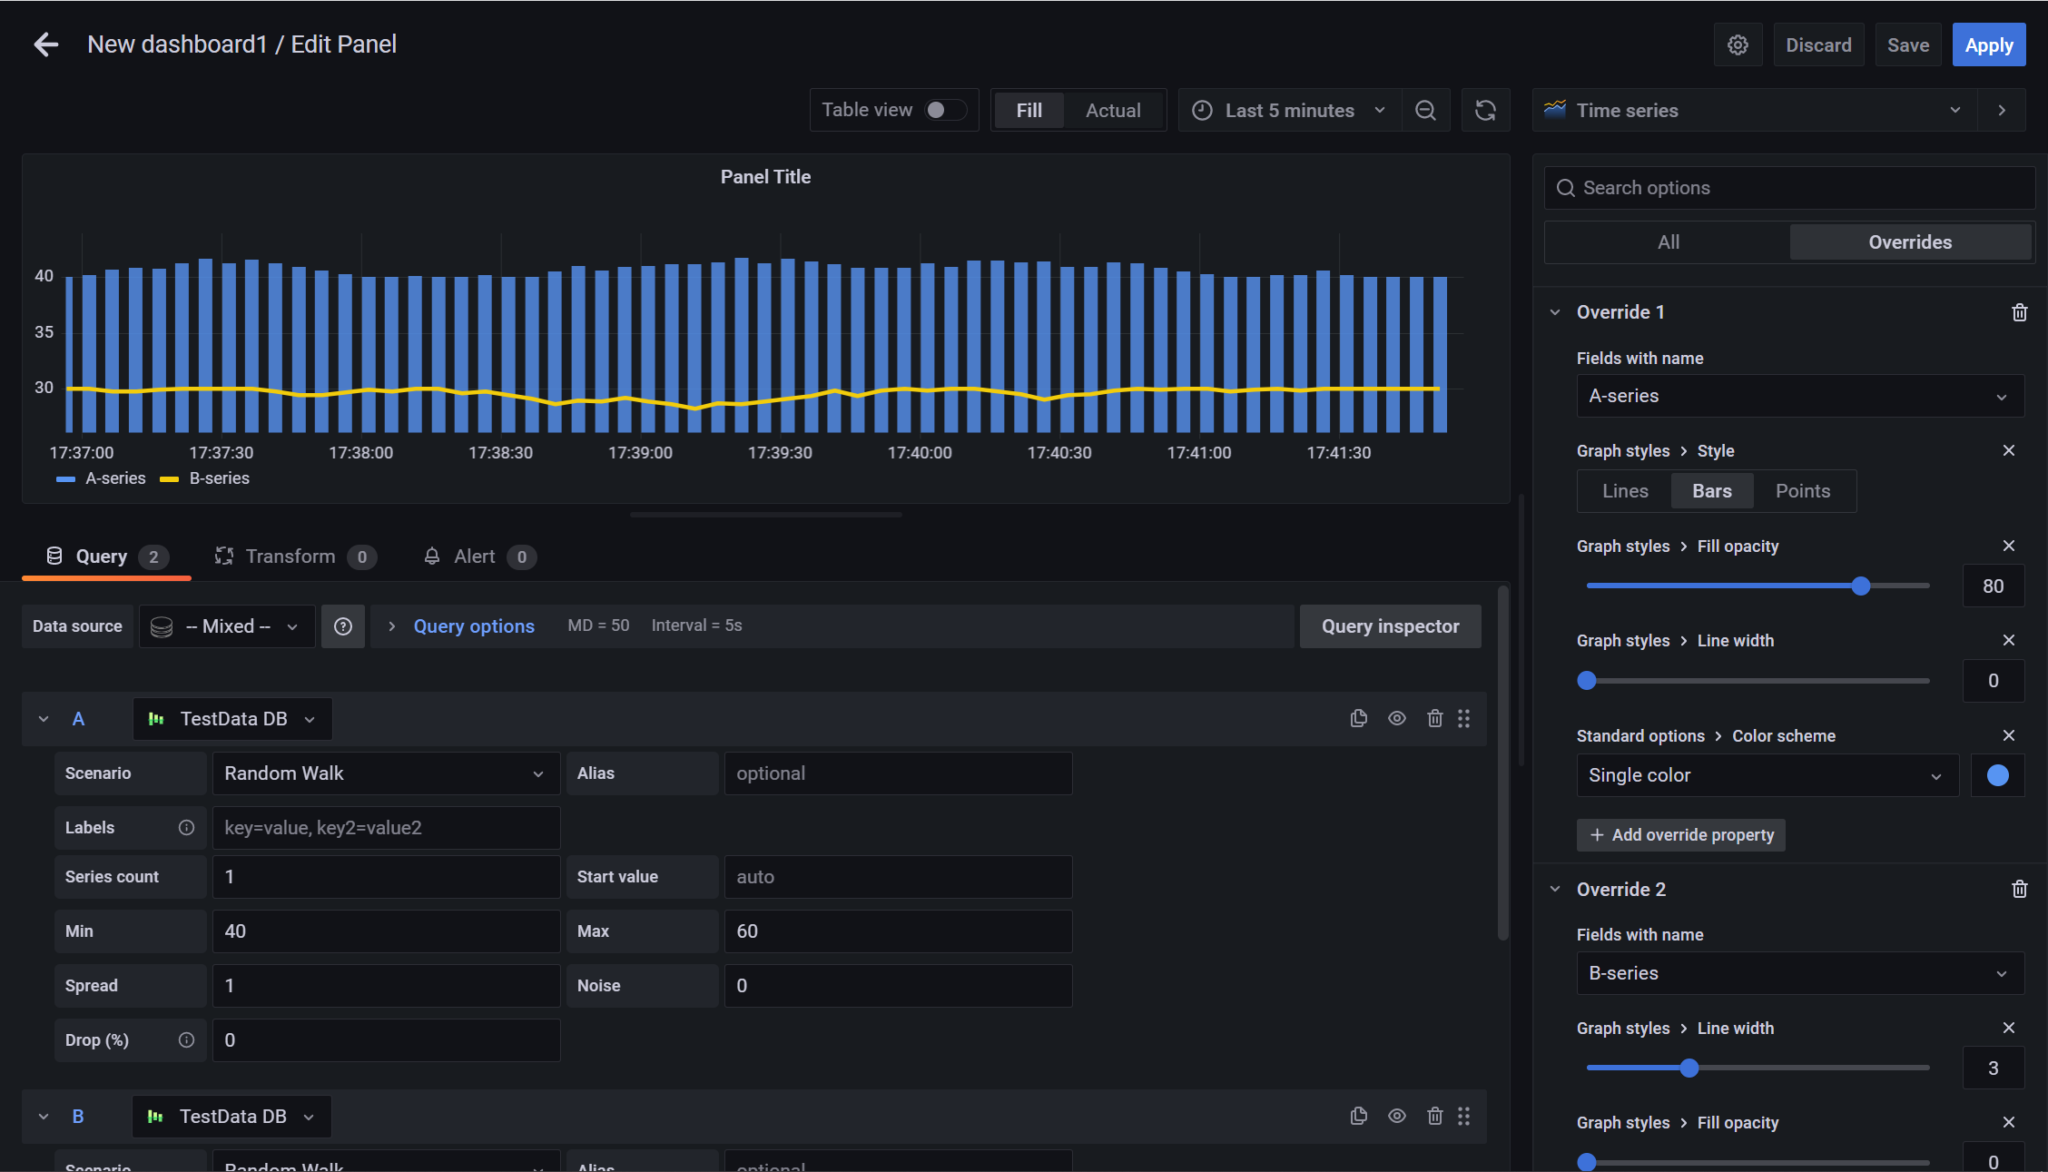The height and width of the screenshot is (1172, 2048).
Task: Click the blue single color swatch
Action: click(x=1998, y=774)
